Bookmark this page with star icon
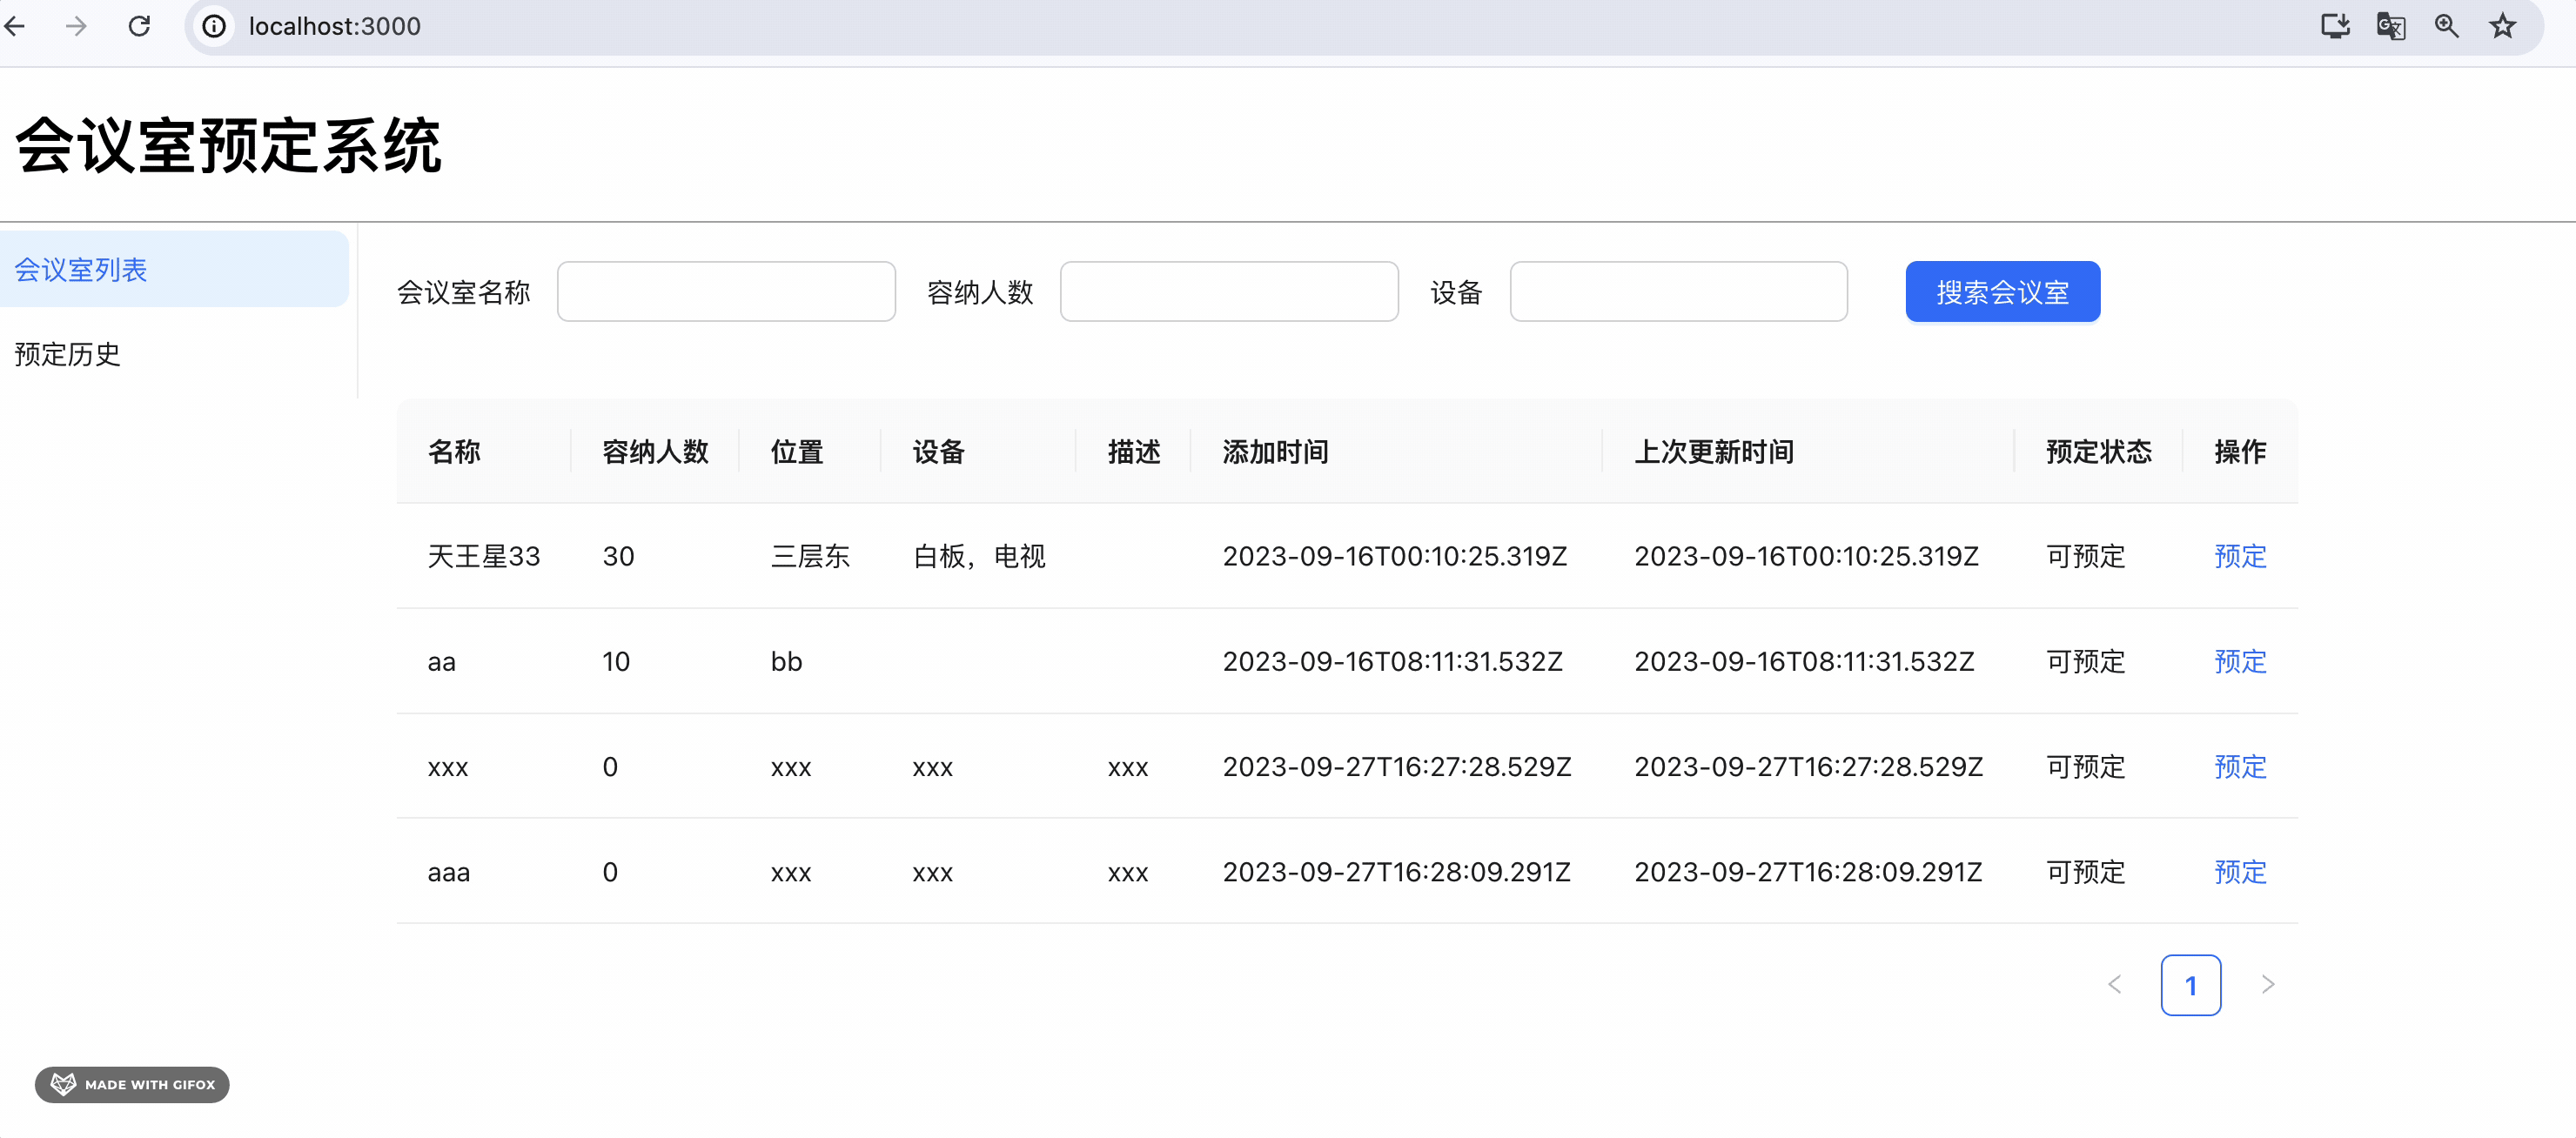 pos(2502,26)
